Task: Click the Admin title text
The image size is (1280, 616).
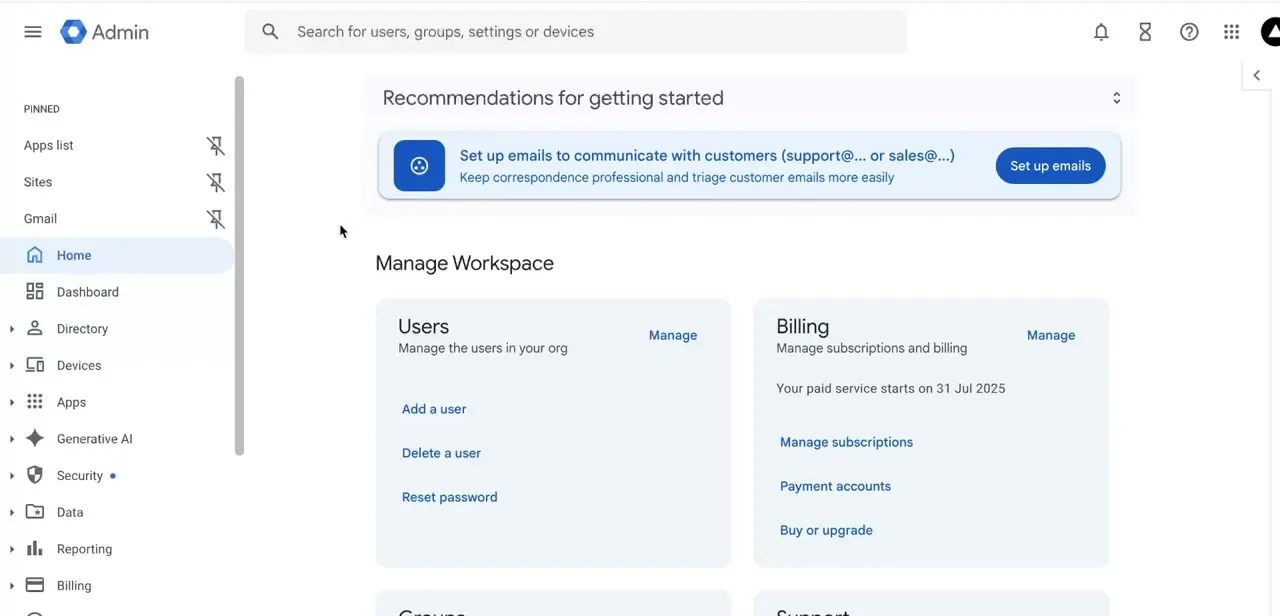Action: pos(120,32)
